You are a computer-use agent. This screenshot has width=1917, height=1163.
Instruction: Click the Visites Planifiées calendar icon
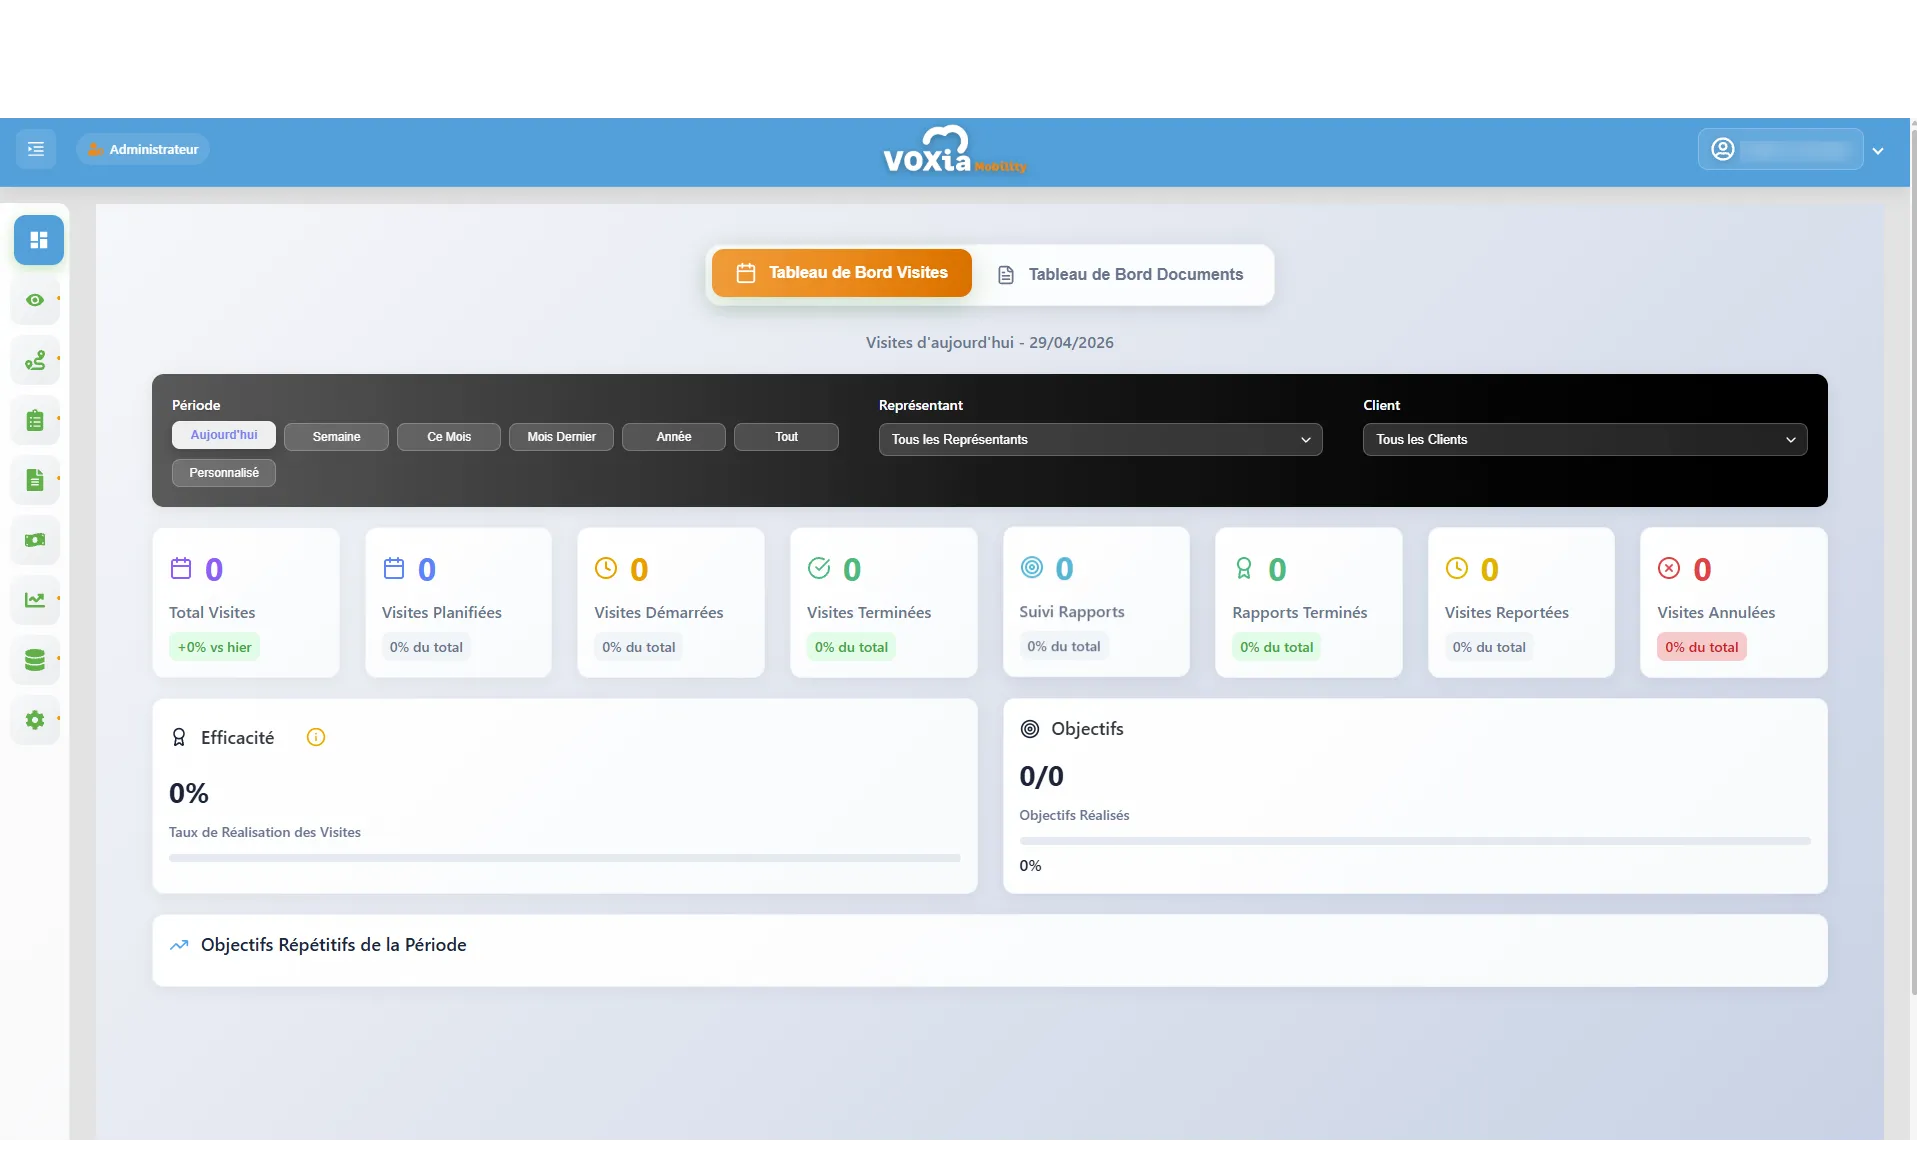pyautogui.click(x=394, y=568)
